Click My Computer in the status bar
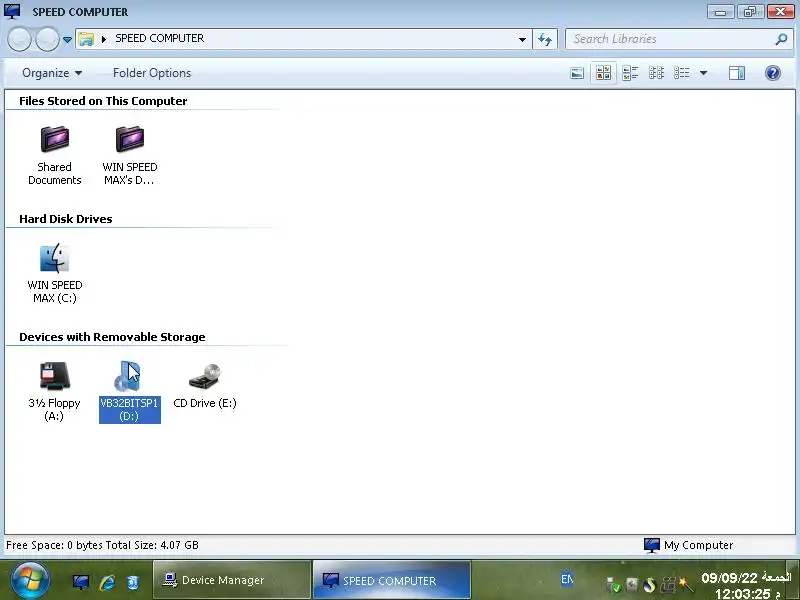This screenshot has width=800, height=600. 688,545
